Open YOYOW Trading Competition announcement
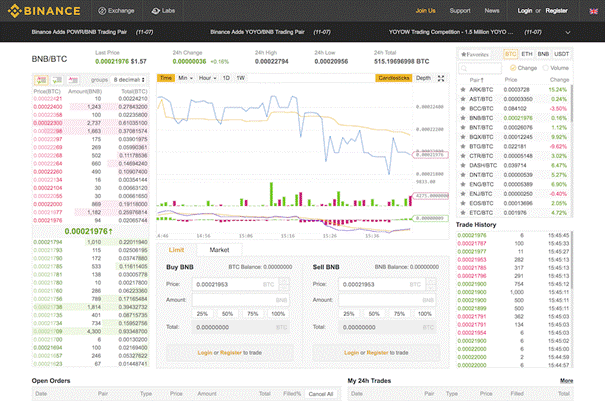This screenshot has height=401, width=605. pos(451,32)
